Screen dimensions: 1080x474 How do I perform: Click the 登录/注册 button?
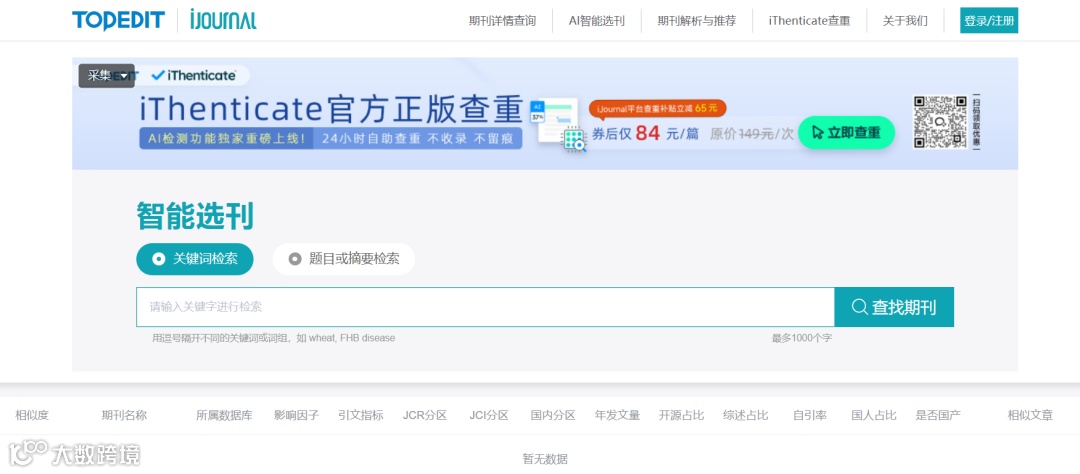pyautogui.click(x=989, y=21)
